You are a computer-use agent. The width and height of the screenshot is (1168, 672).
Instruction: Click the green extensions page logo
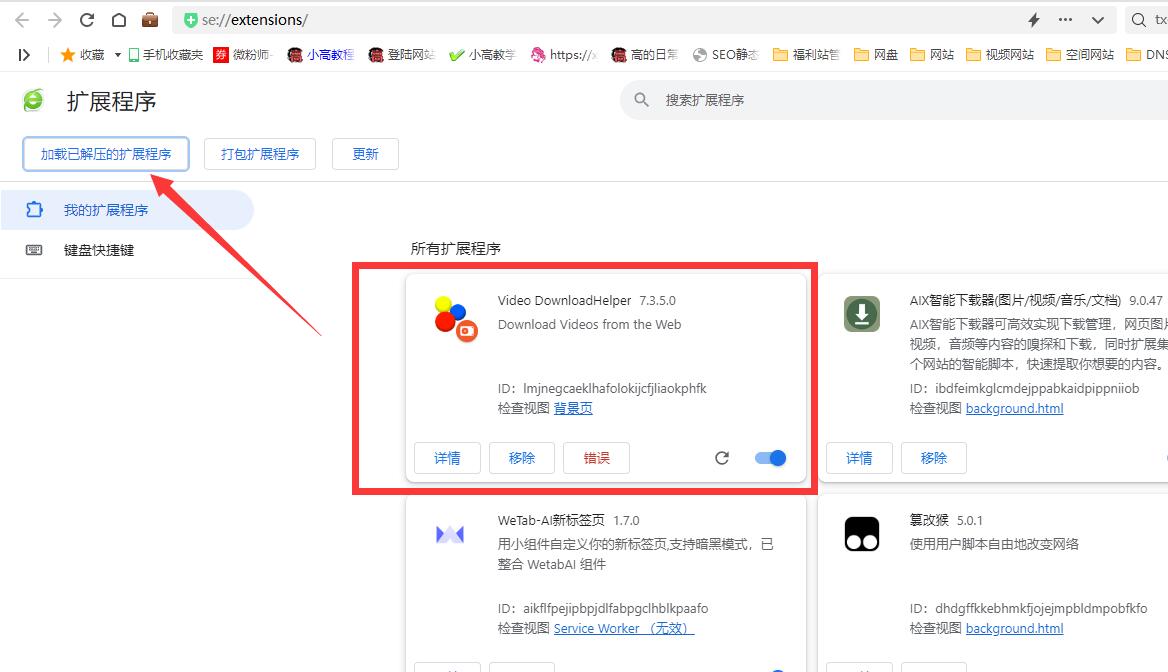[32, 100]
